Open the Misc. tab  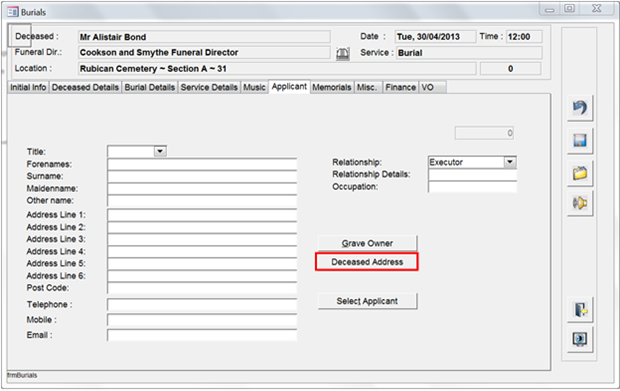coord(367,87)
